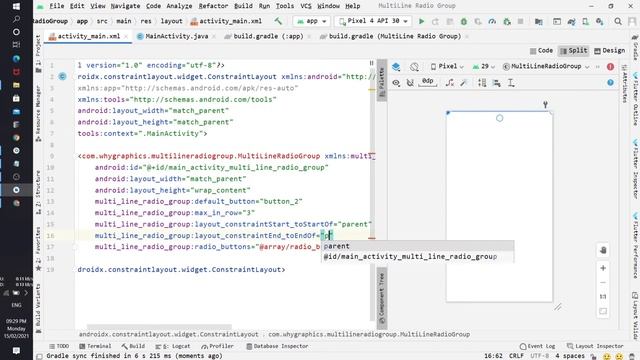Open SDK Manager icon in toolbar
Viewport: 640px width, 360px height.
(600, 21)
